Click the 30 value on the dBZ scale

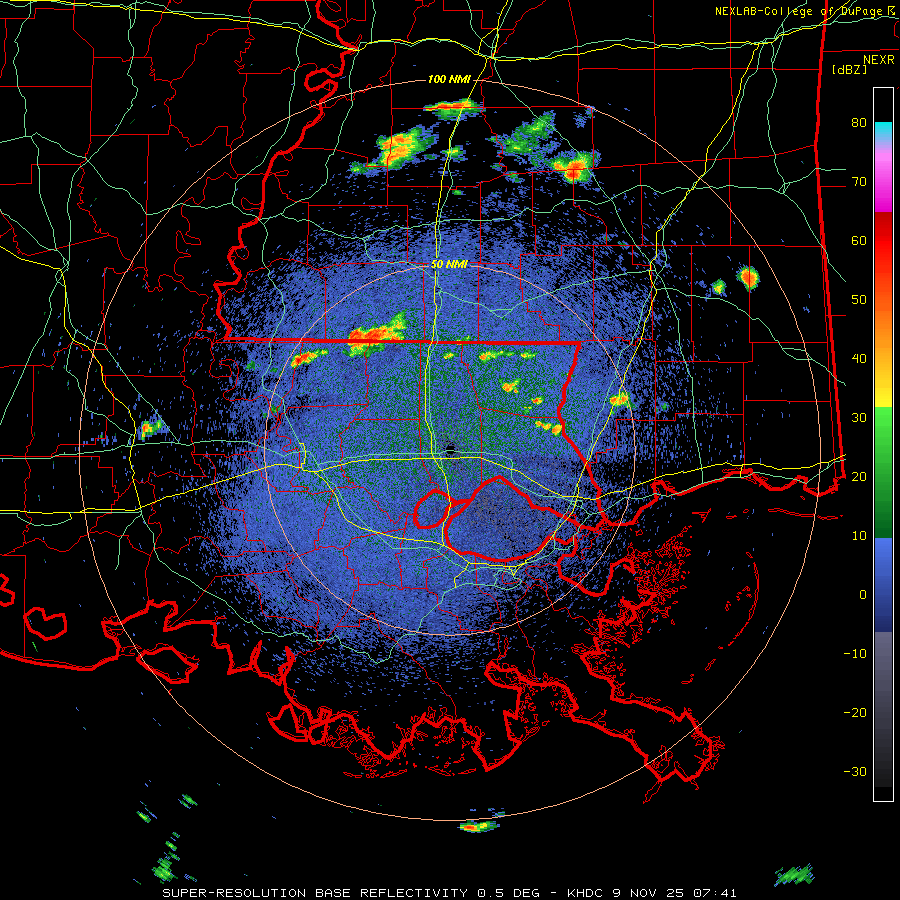[859, 417]
